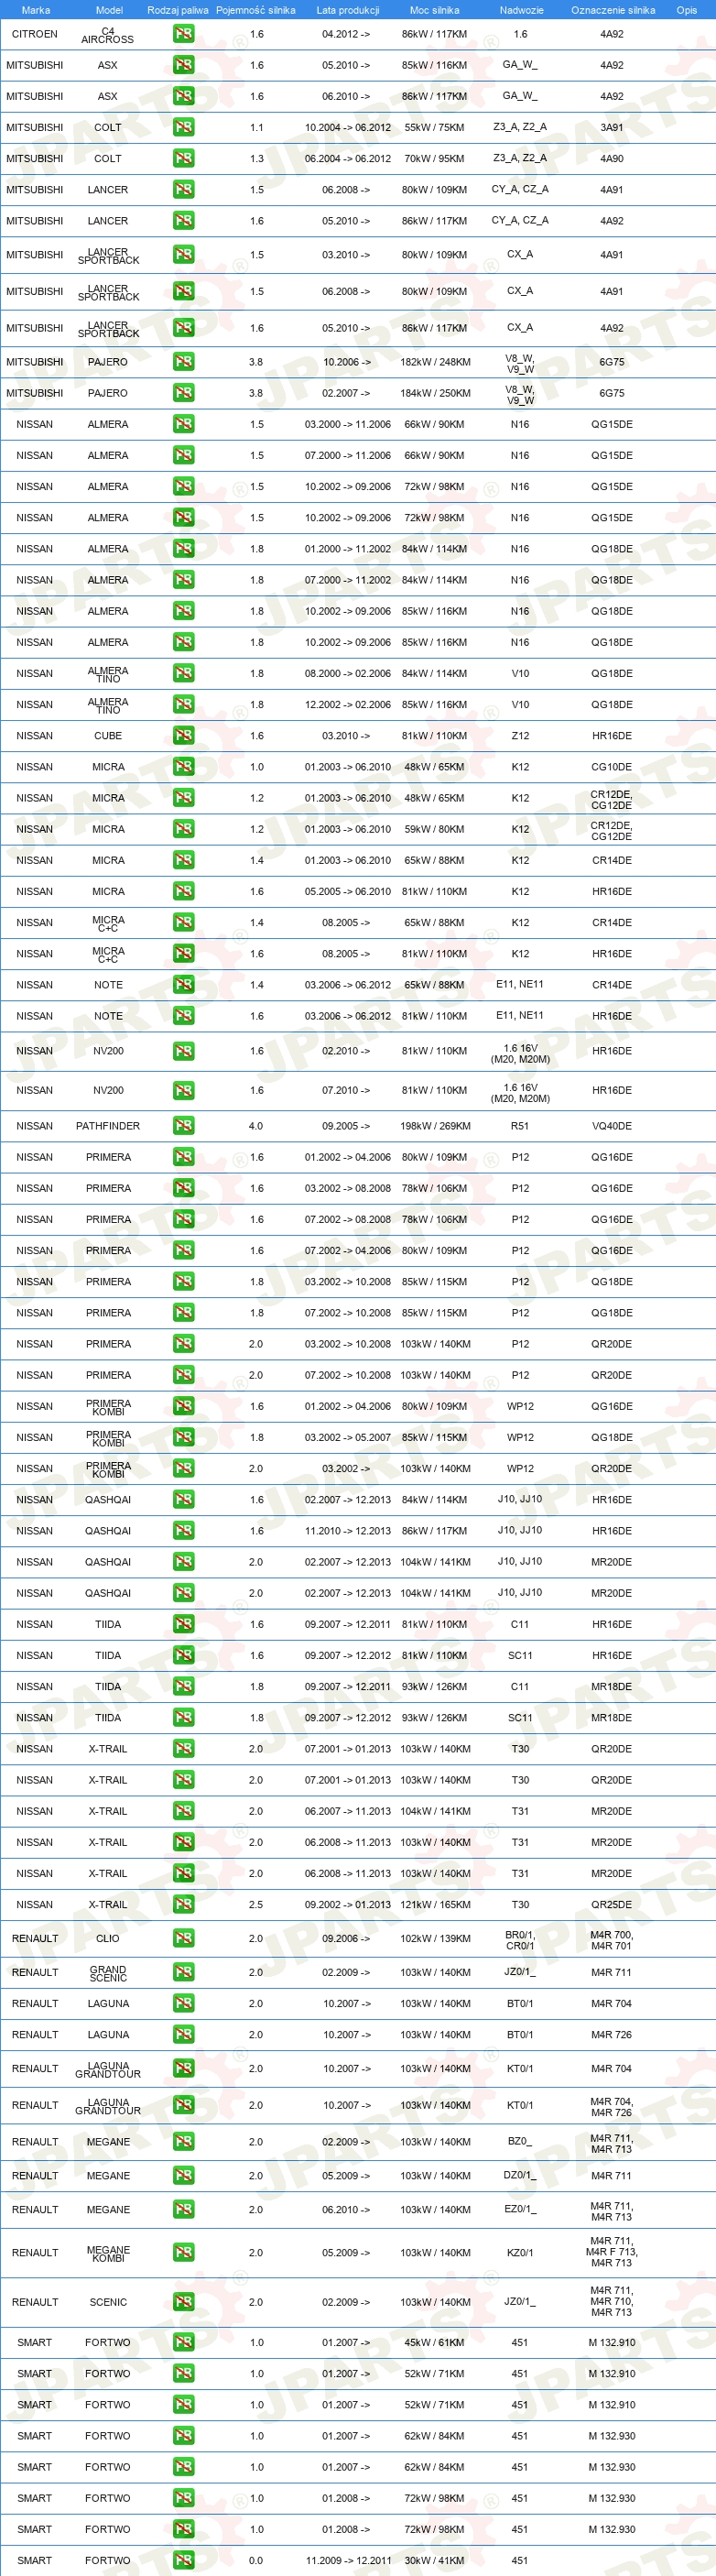Click the fuel icon in the Mitsubishi ASX 85kW row
Screen dimensions: 716x2576
click(183, 65)
